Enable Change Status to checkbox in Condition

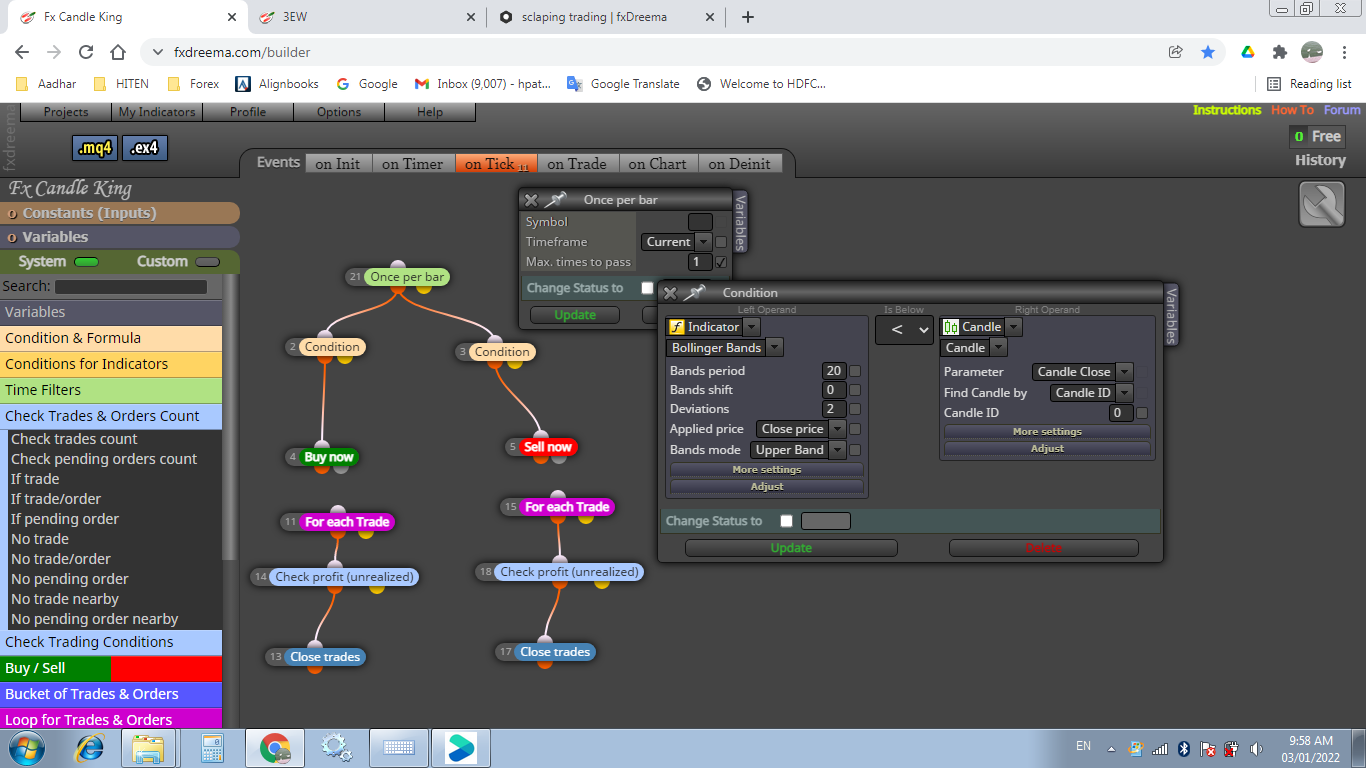(786, 521)
